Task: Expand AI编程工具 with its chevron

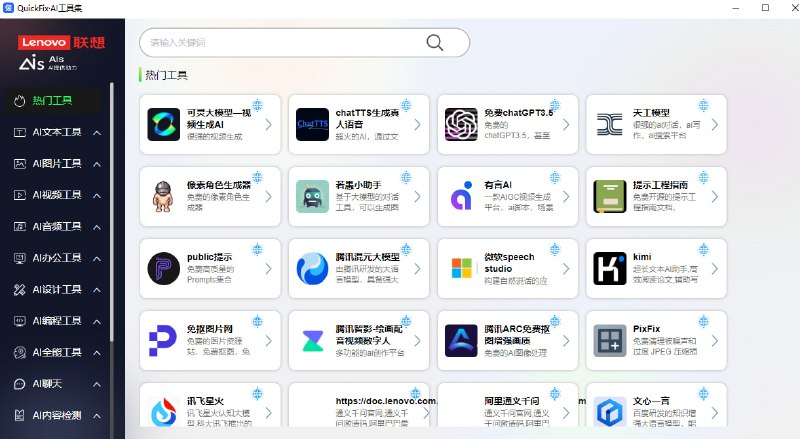Action: (x=97, y=322)
